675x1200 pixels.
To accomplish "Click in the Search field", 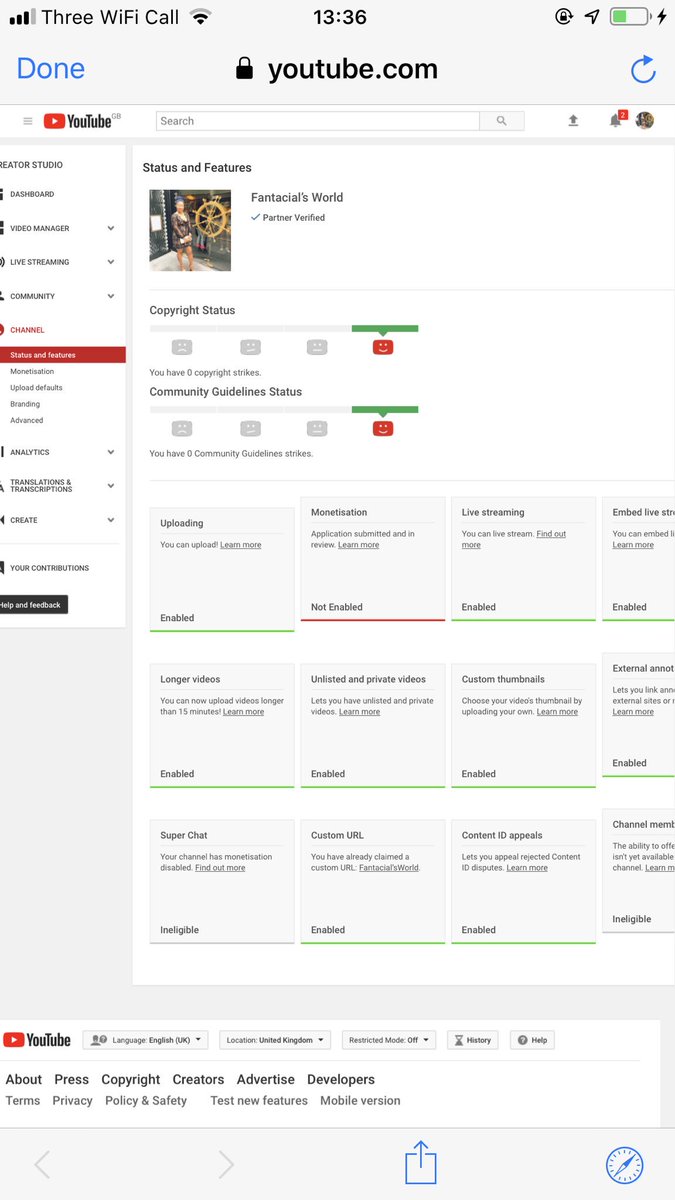I will point(318,121).
